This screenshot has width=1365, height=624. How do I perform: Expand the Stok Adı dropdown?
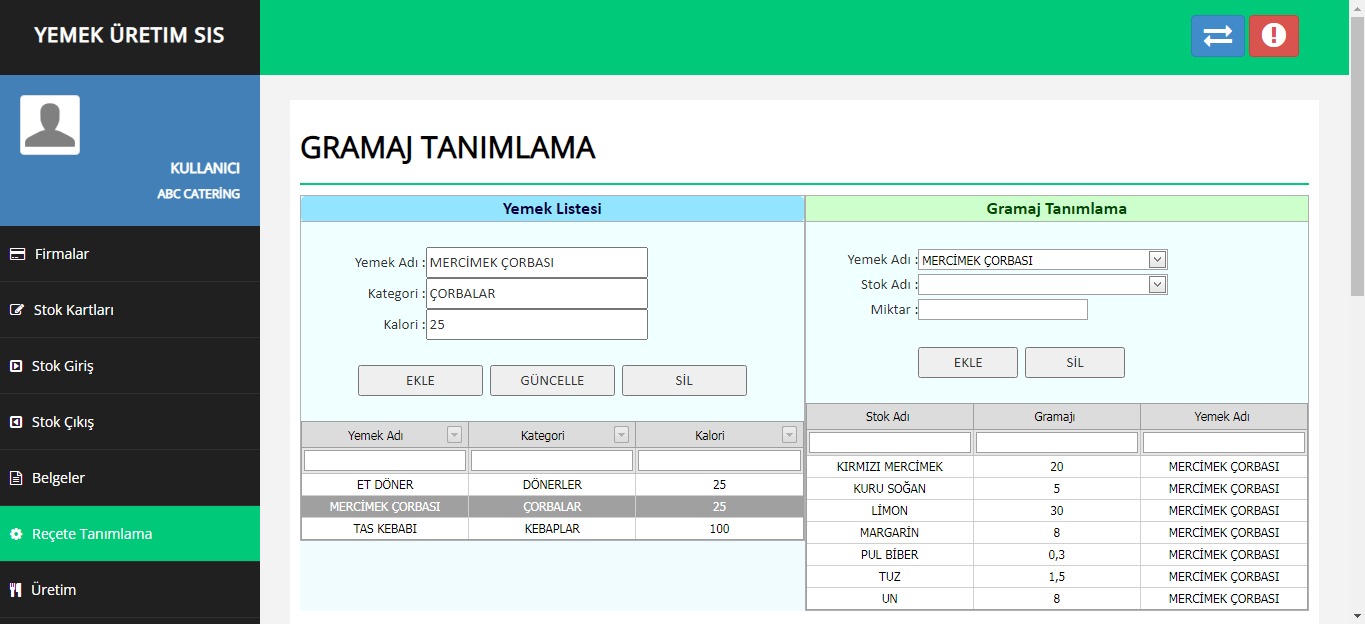pyautogui.click(x=1157, y=285)
